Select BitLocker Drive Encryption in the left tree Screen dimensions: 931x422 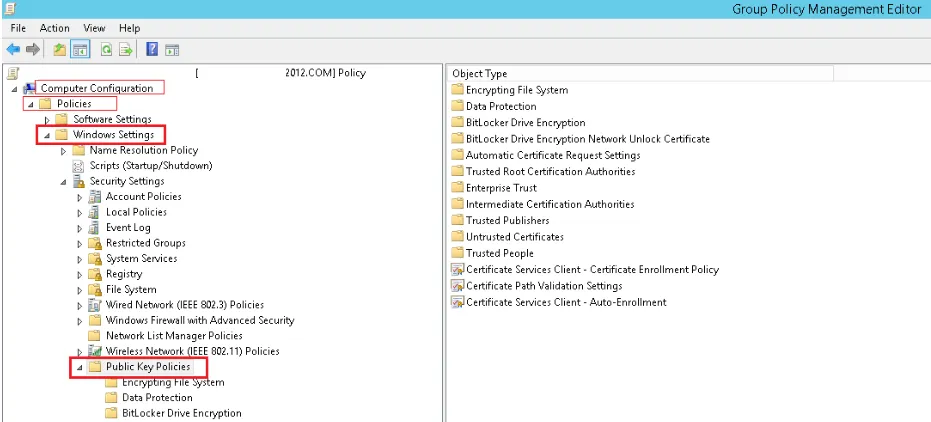click(x=182, y=413)
